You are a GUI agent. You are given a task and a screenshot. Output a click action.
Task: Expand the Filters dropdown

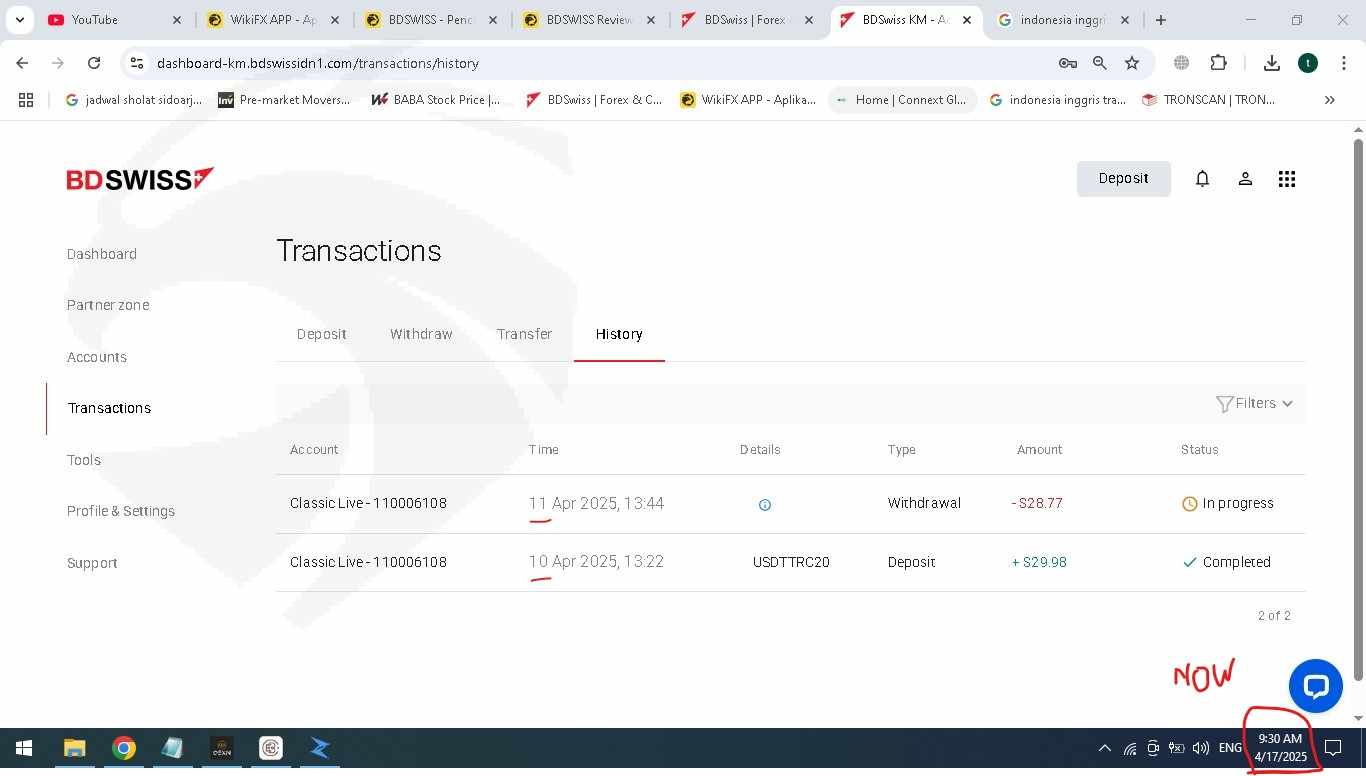point(1254,404)
